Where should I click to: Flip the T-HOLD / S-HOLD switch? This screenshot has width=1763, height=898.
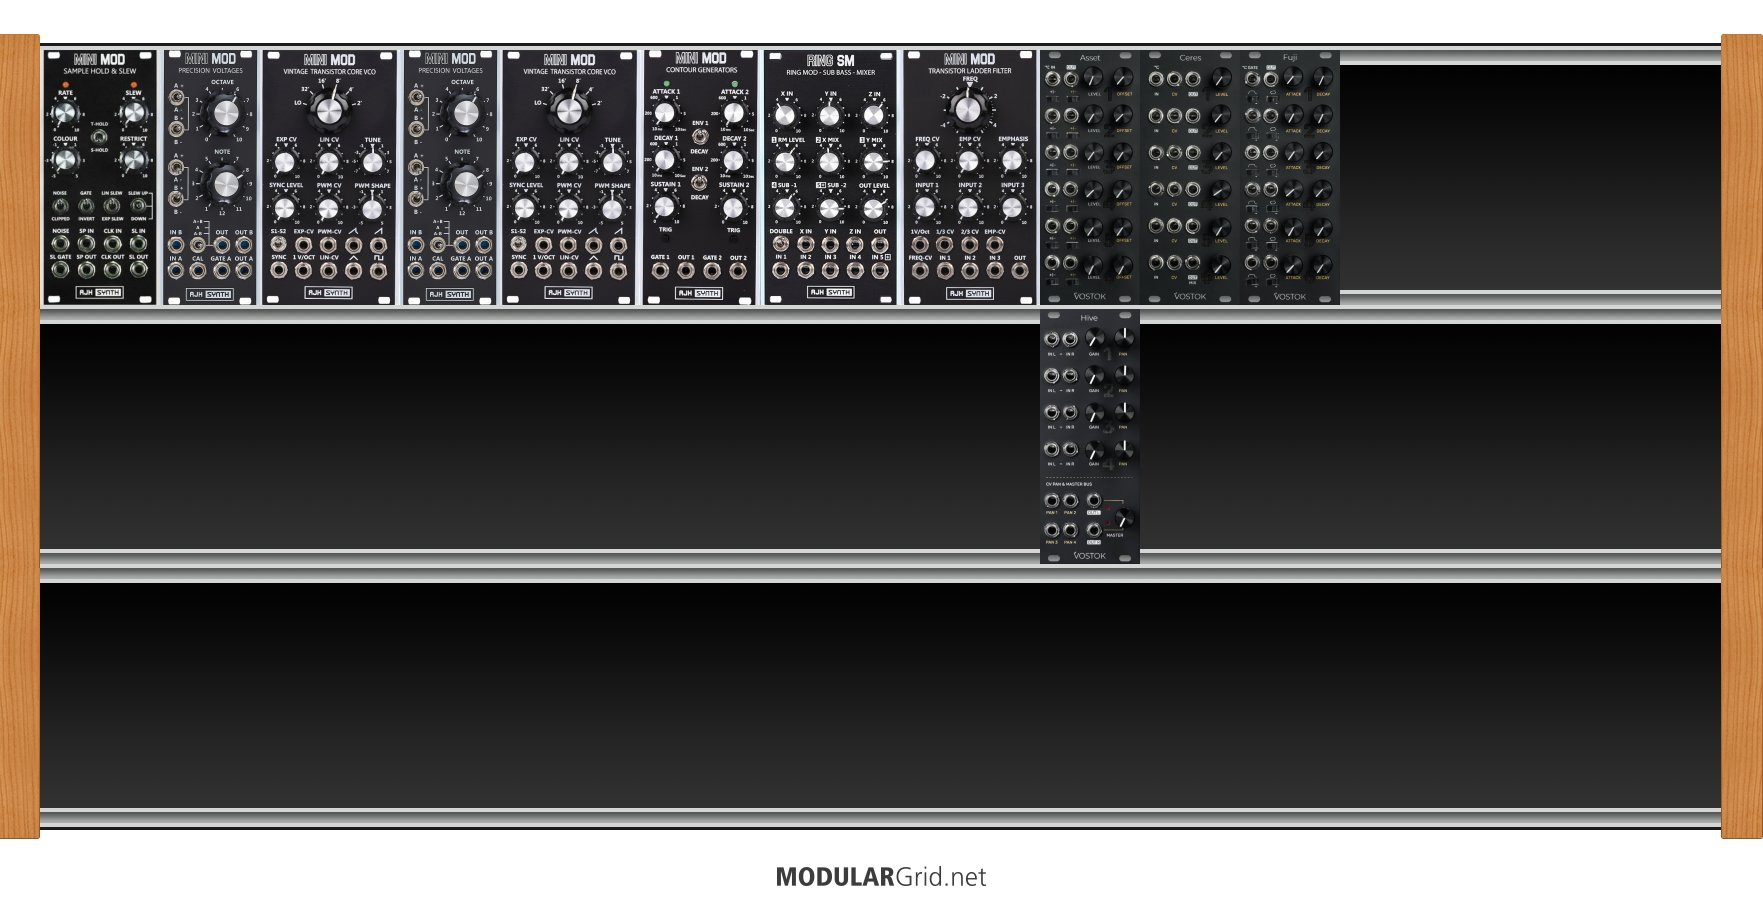tap(100, 137)
